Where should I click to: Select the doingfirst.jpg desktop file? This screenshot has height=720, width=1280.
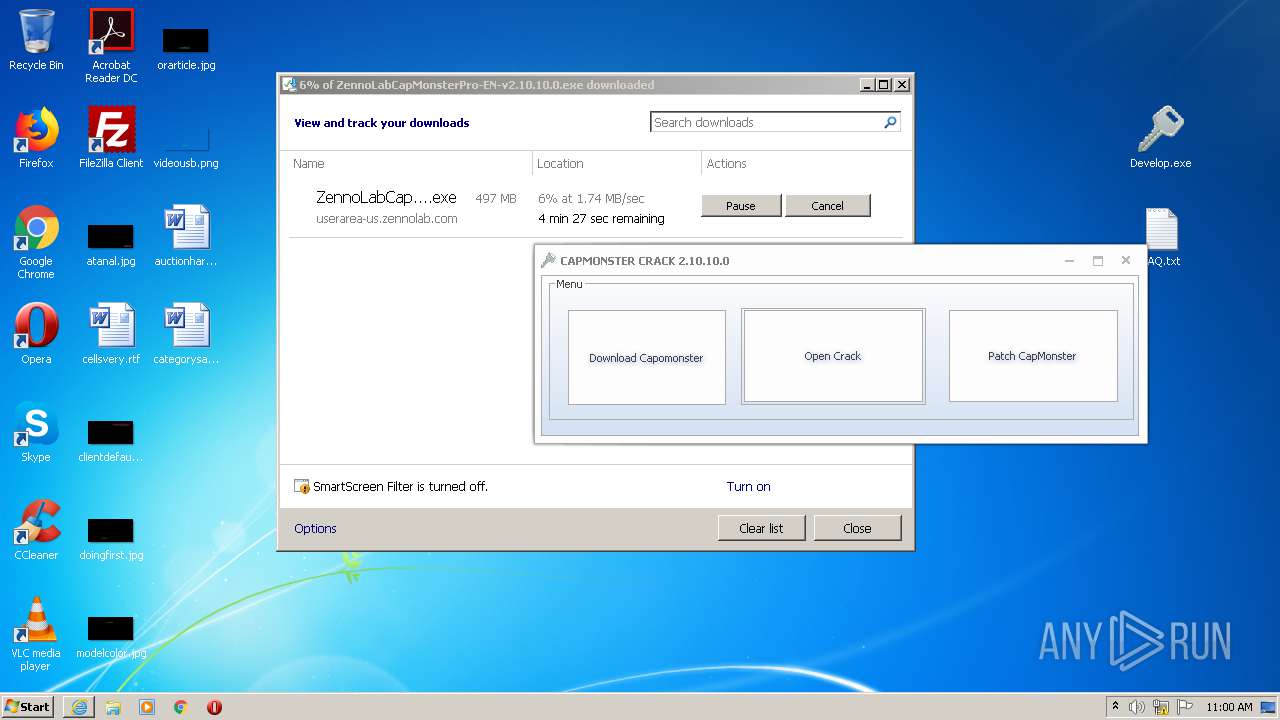(111, 538)
